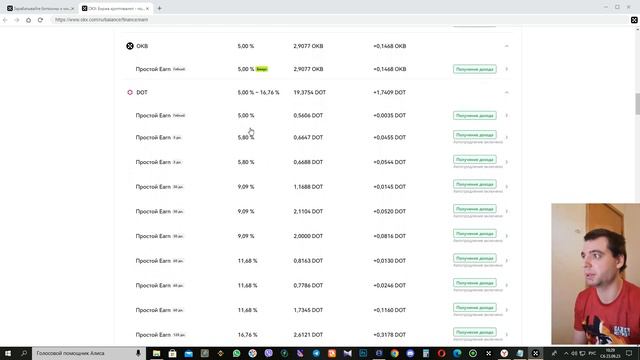Click the Простой Earn label in the 1,1688 DOT row

tap(153, 187)
